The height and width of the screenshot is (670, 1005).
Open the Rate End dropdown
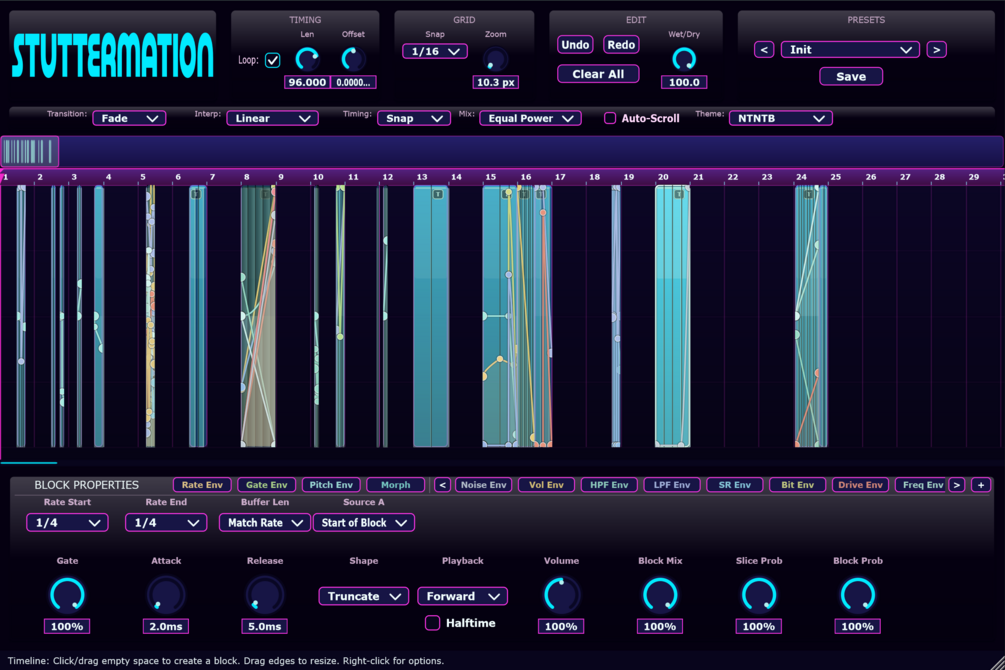click(166, 523)
